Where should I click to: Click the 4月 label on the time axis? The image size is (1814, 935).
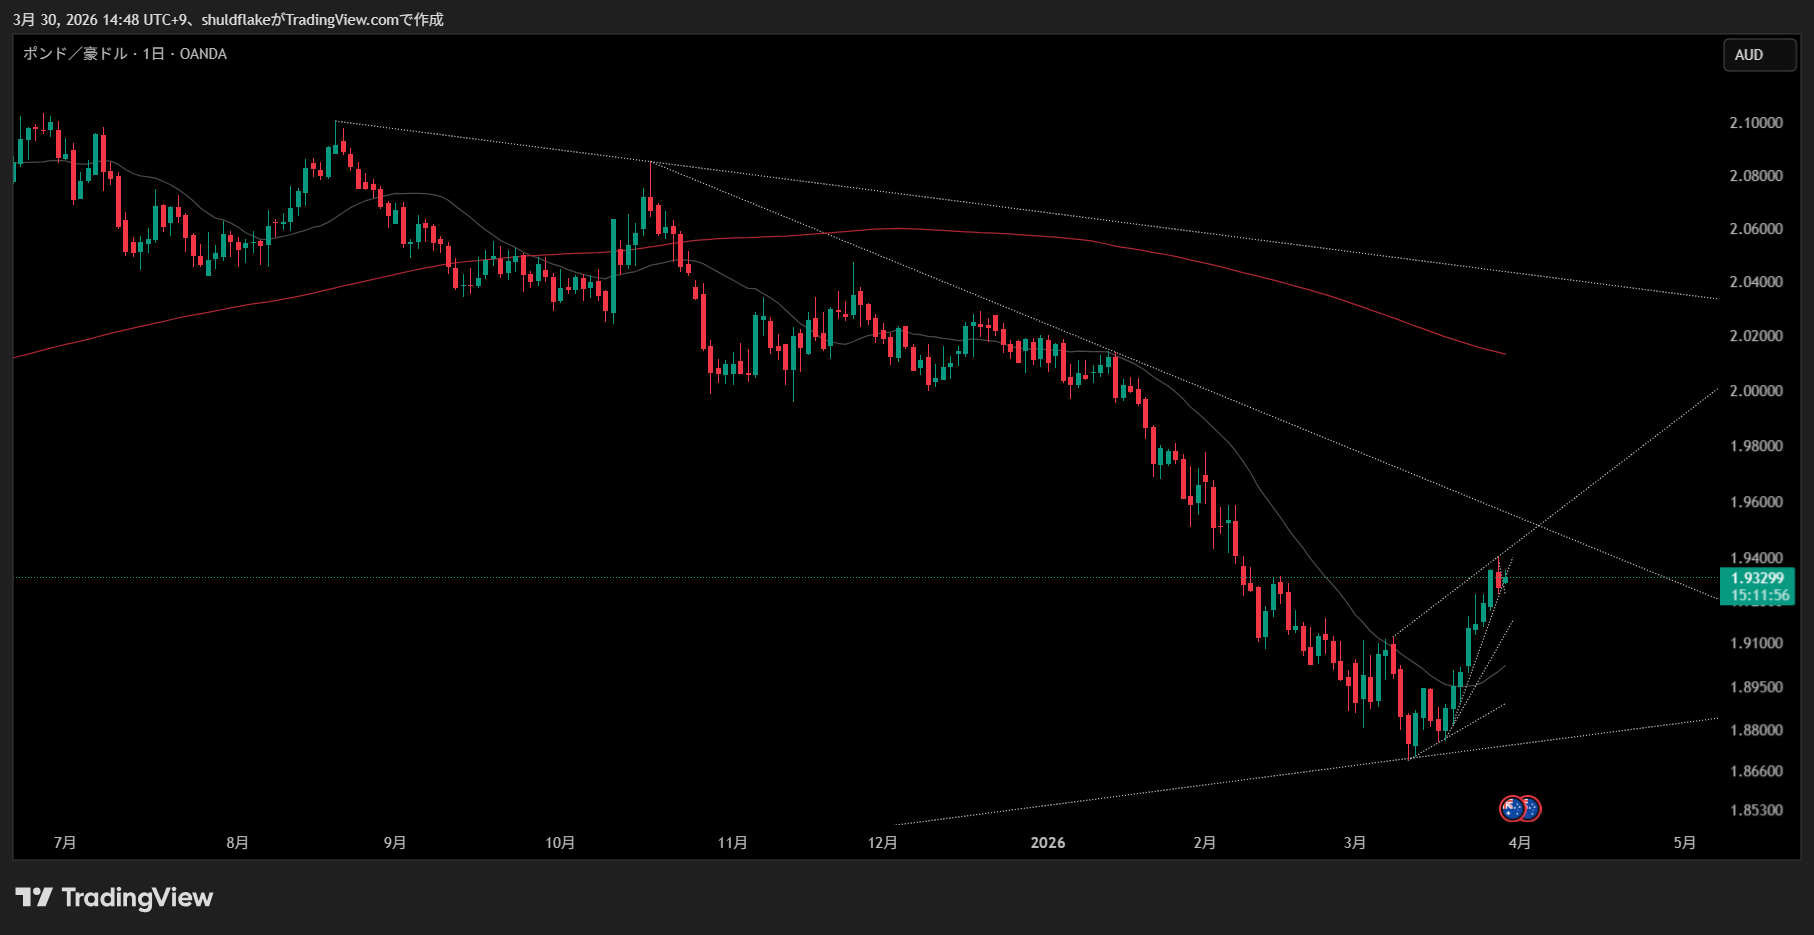click(1519, 843)
